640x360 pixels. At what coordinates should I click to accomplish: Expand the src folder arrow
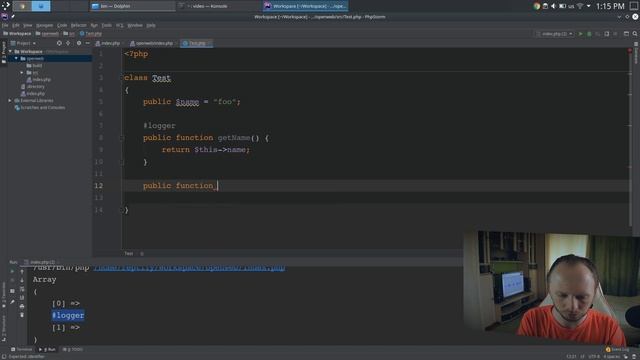tap(22, 73)
